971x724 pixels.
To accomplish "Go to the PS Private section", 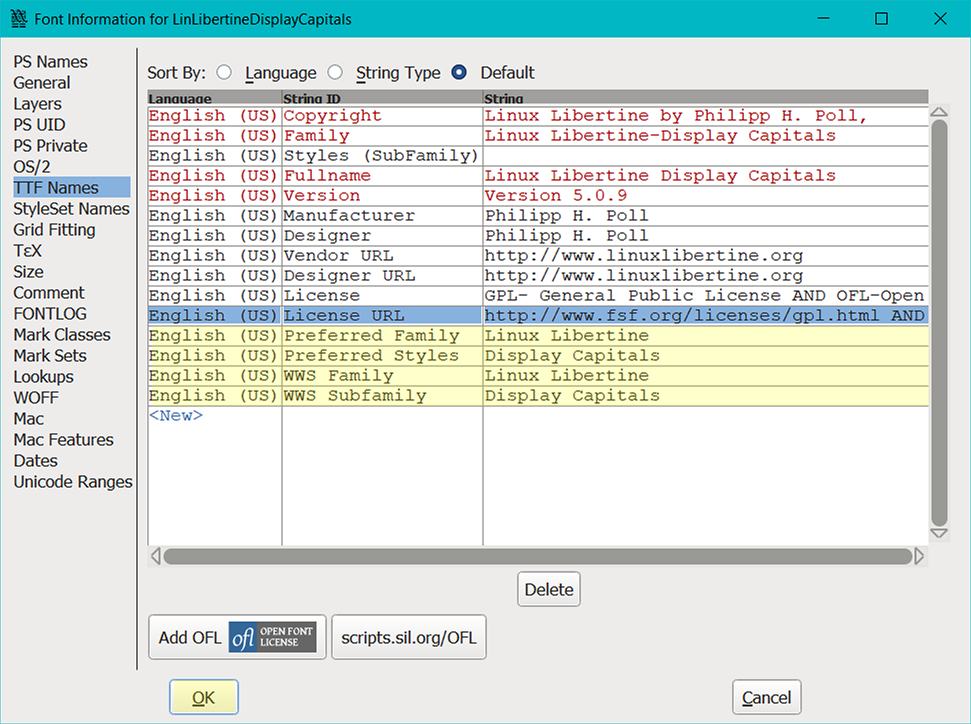I will [x=51, y=146].
